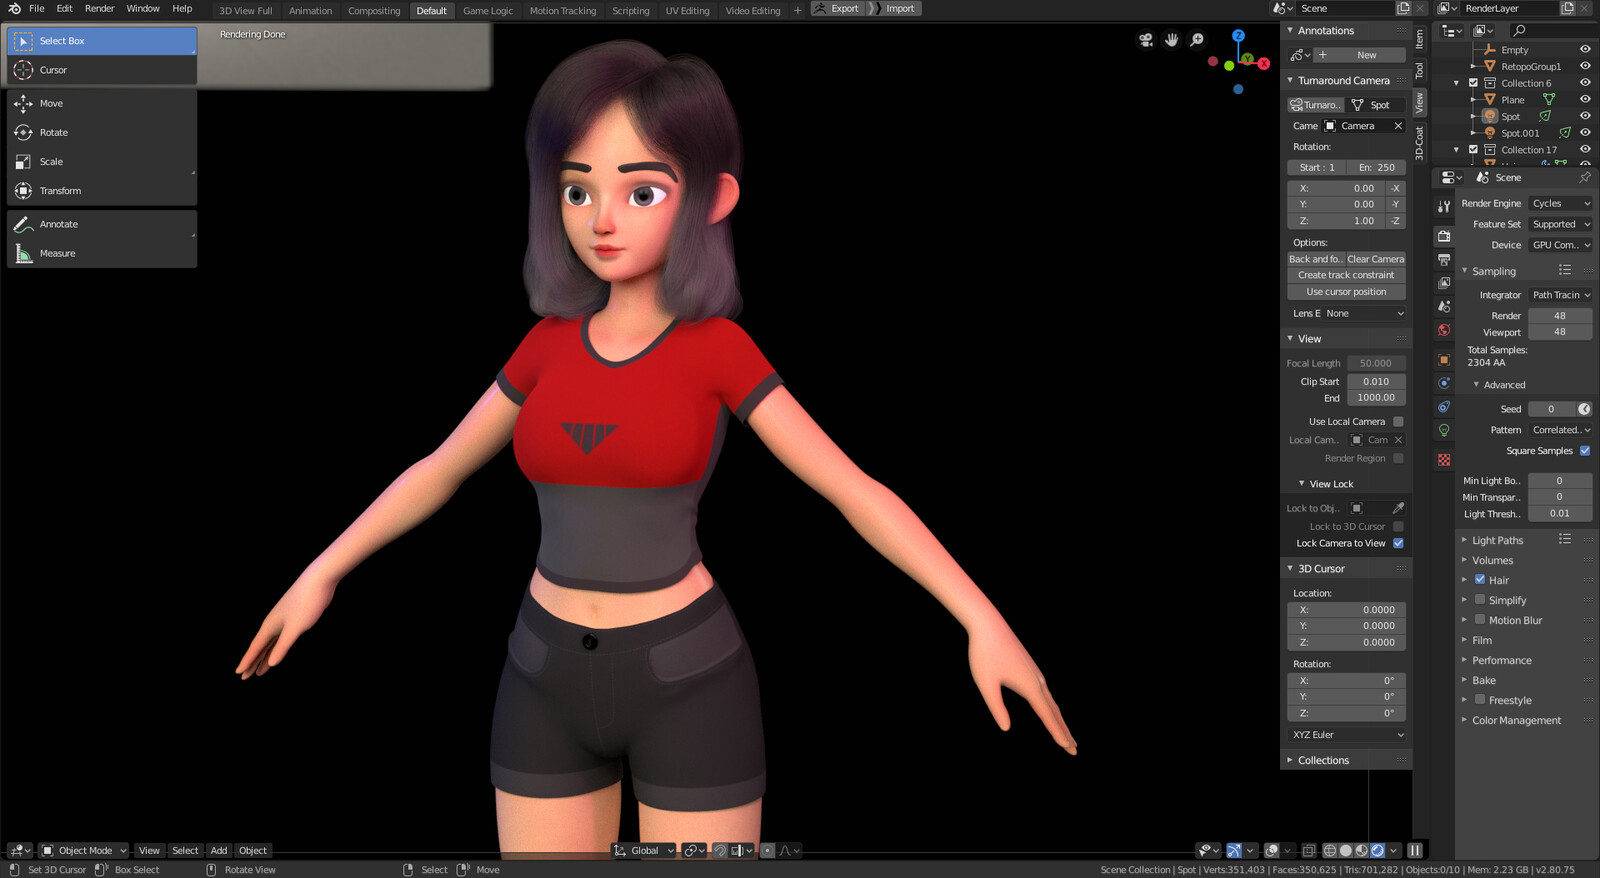
Task: Expand the Light Paths panel
Action: 1497,541
